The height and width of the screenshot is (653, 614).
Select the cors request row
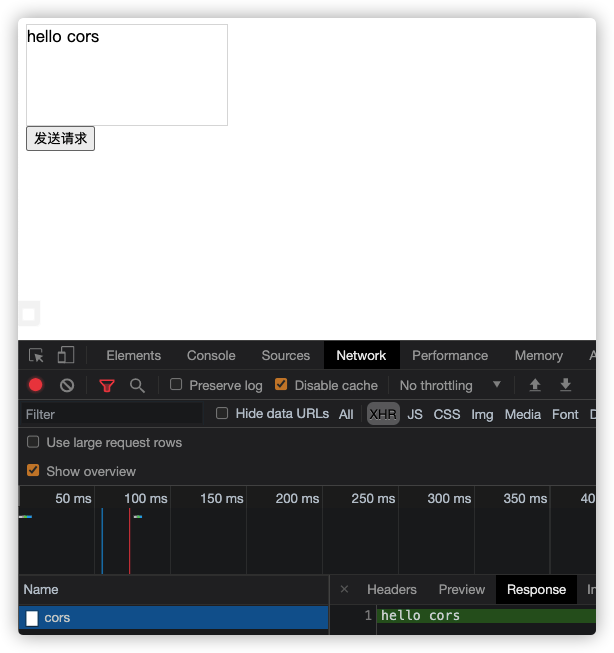173,618
